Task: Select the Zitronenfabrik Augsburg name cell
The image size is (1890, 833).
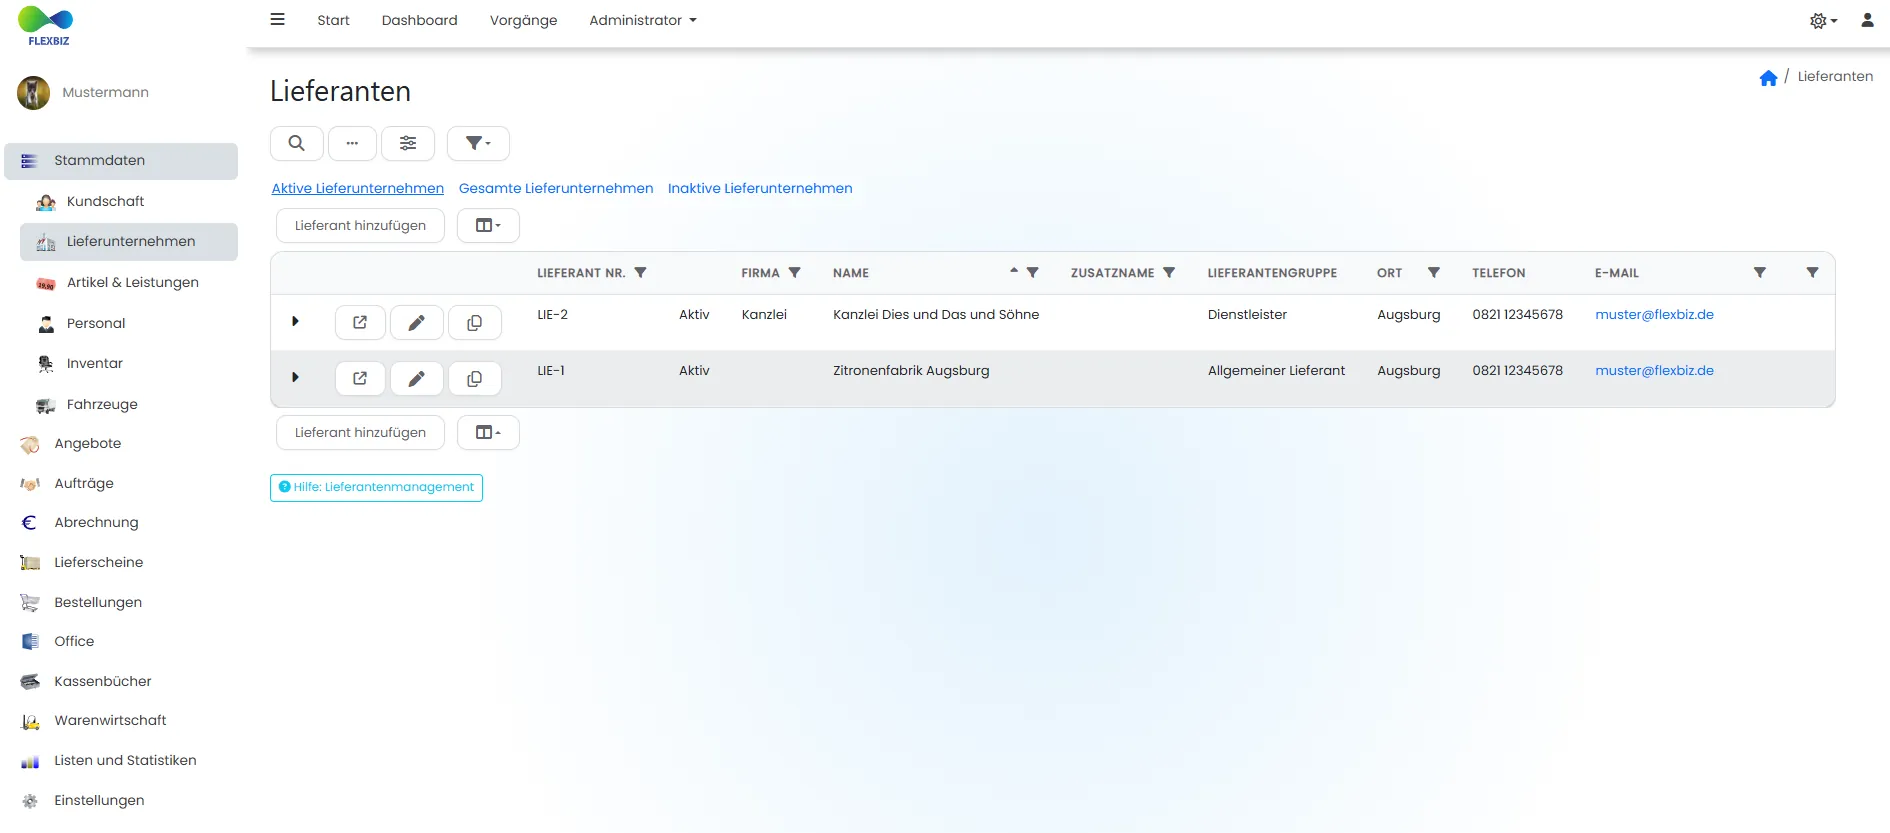Action: 911,370
